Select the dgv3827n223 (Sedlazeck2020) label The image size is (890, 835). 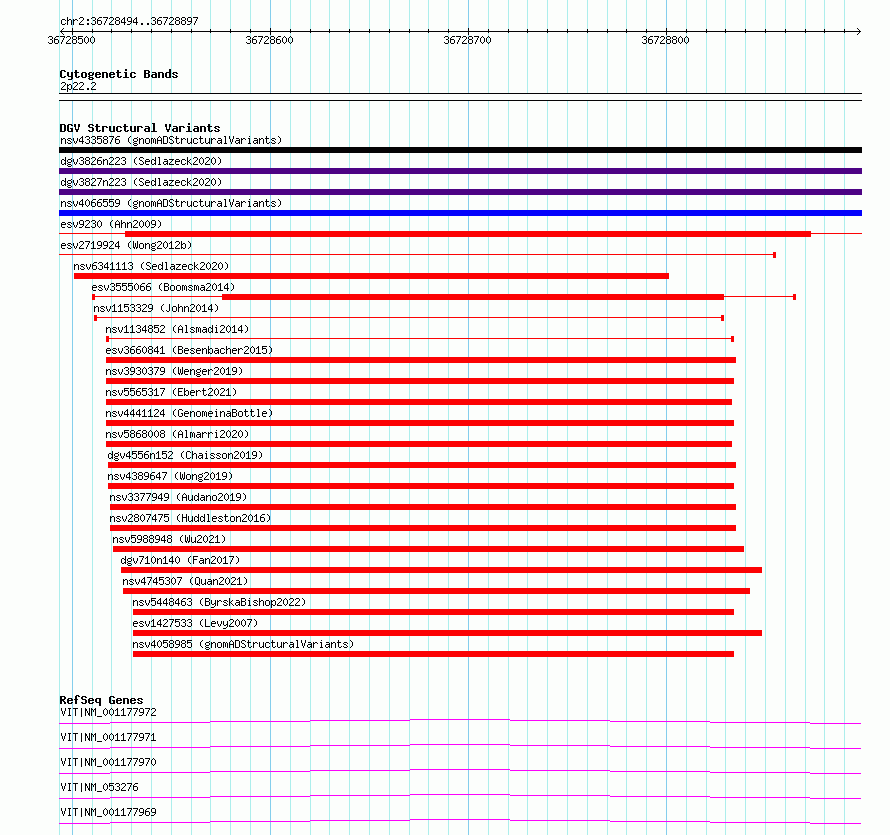point(141,182)
